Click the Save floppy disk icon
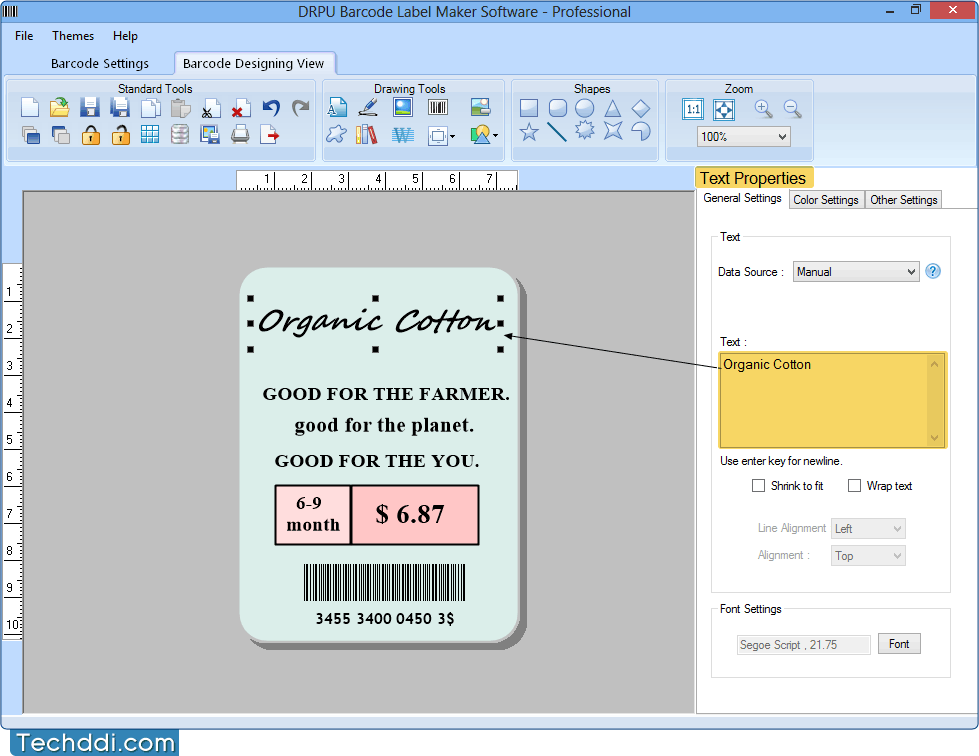 89,107
